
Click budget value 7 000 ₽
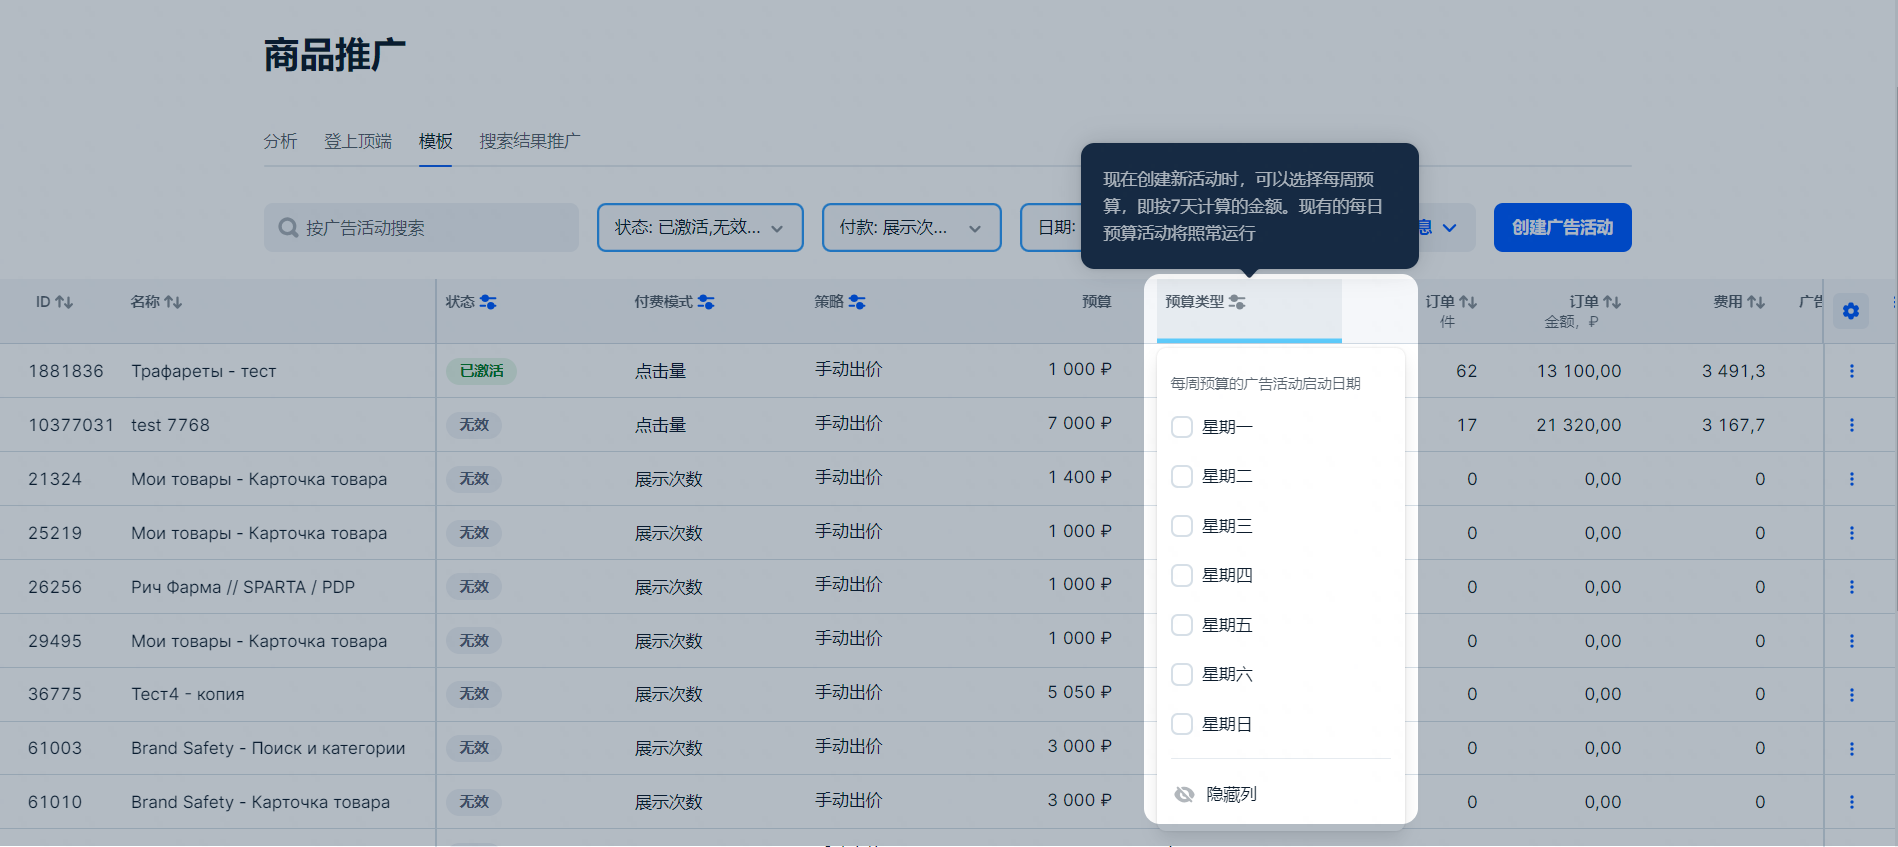pos(1080,423)
